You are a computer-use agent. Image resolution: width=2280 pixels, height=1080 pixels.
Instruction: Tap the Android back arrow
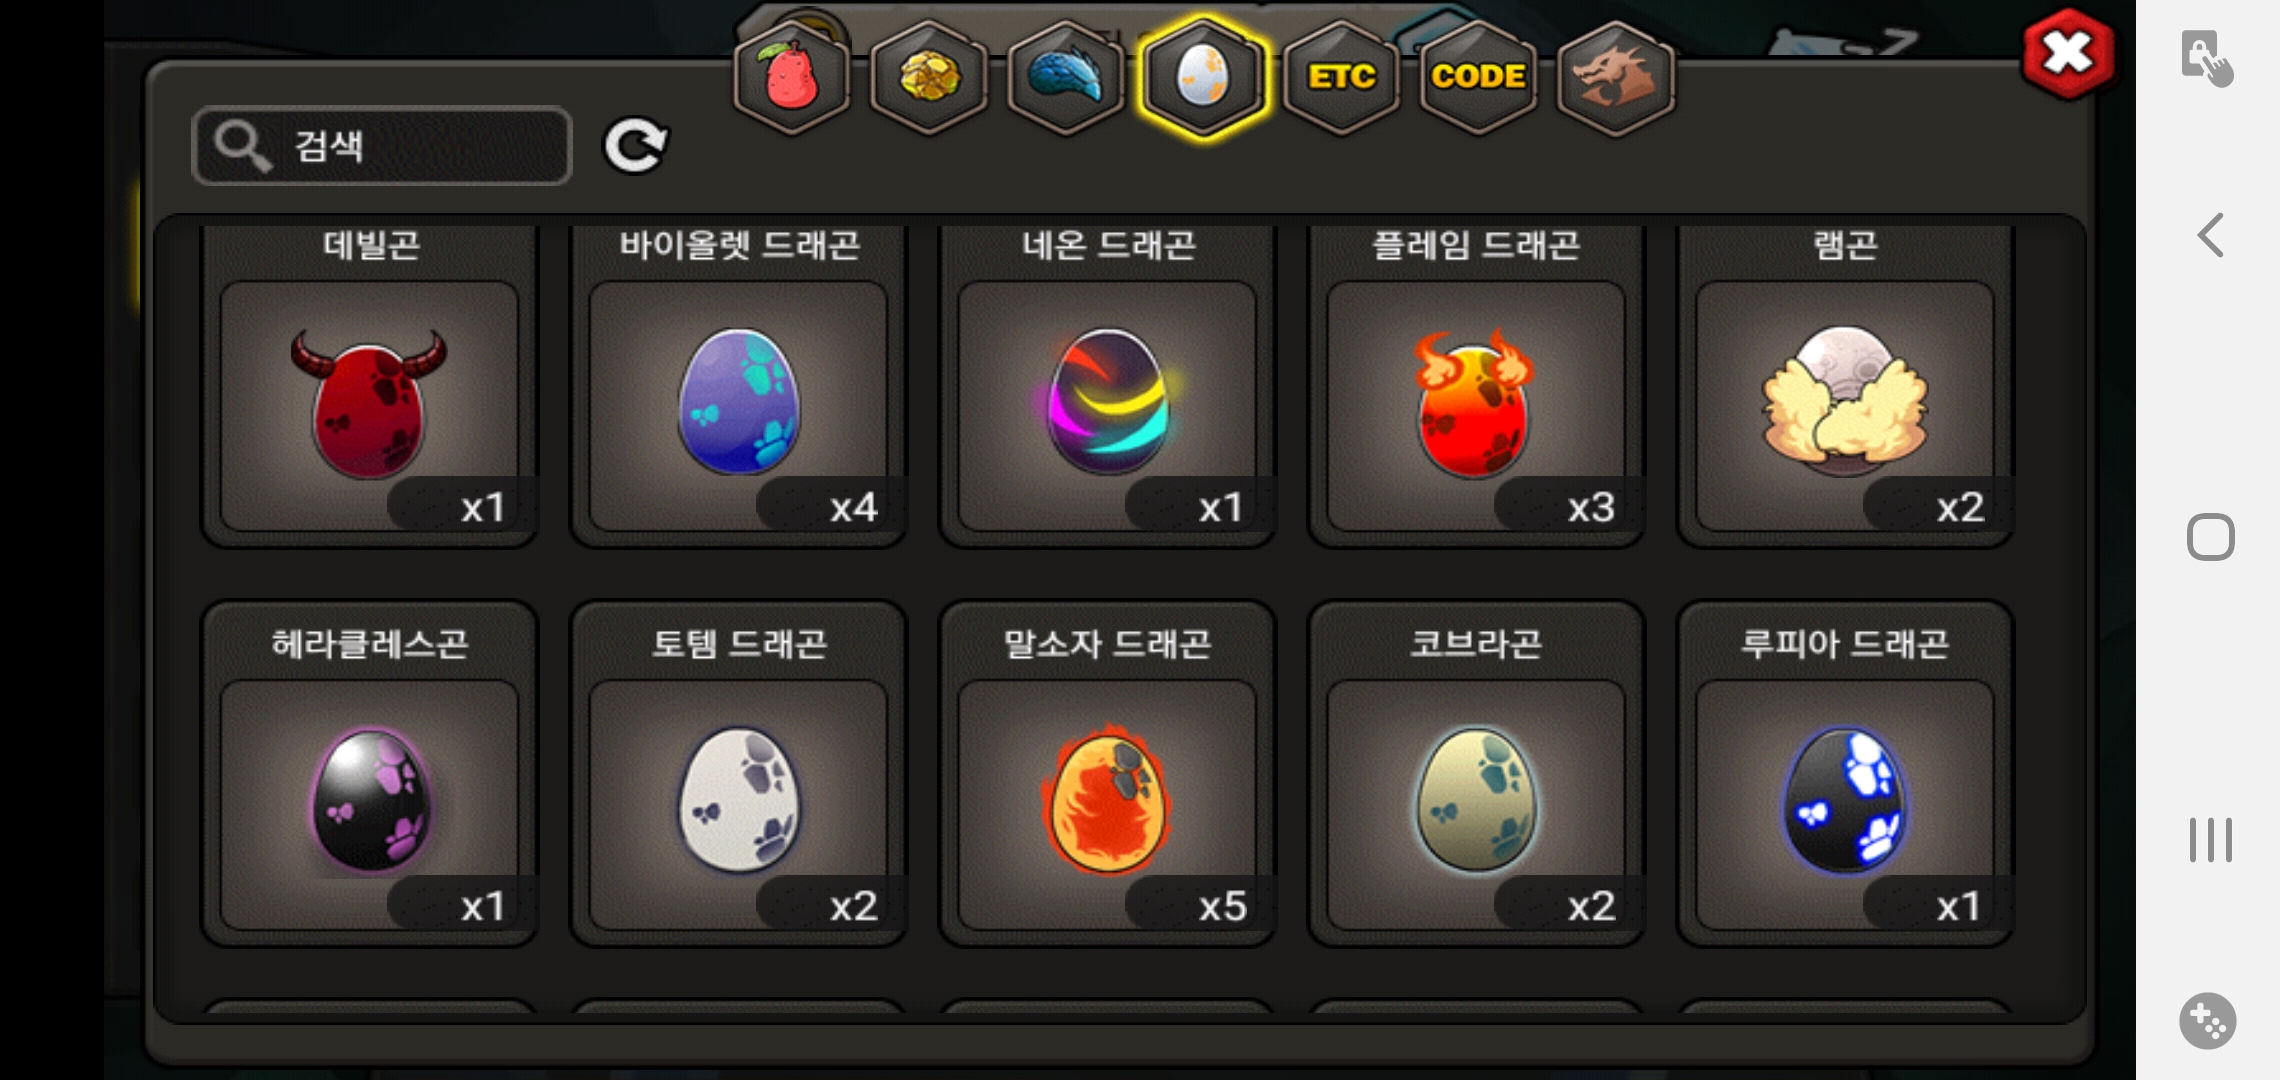[x=2210, y=235]
